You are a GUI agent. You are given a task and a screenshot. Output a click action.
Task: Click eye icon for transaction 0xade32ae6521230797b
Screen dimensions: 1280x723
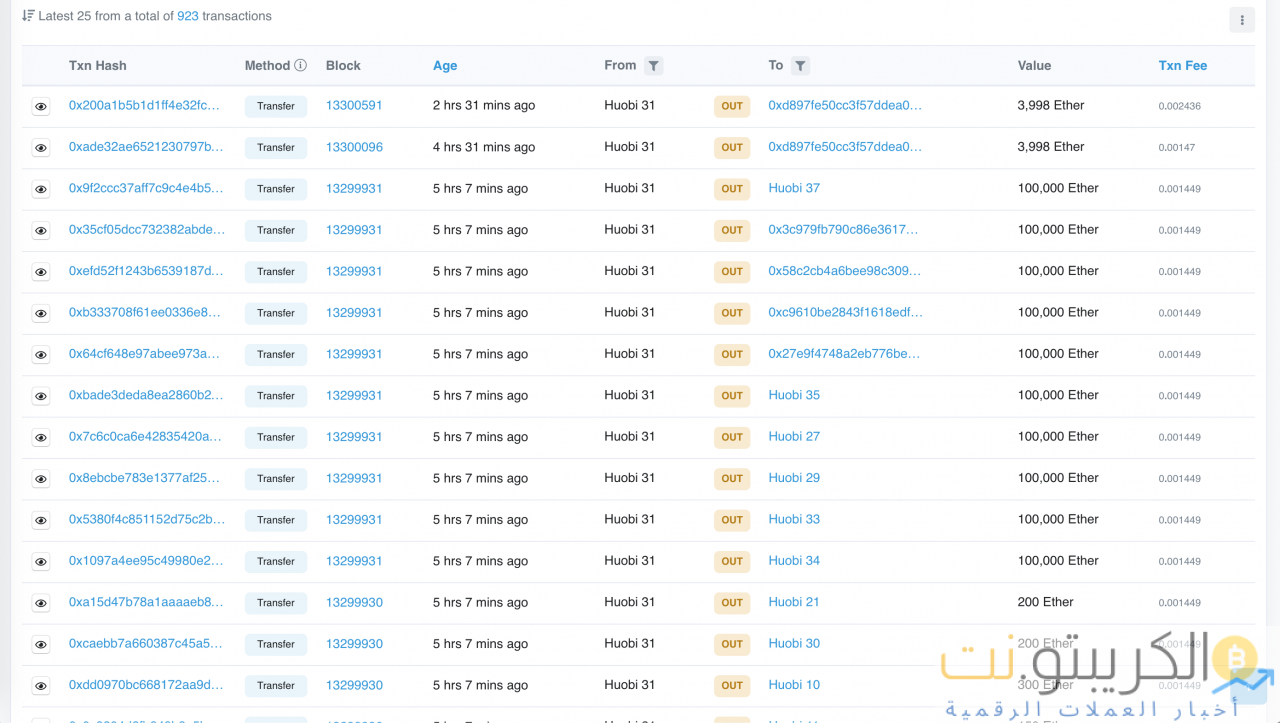pos(41,148)
